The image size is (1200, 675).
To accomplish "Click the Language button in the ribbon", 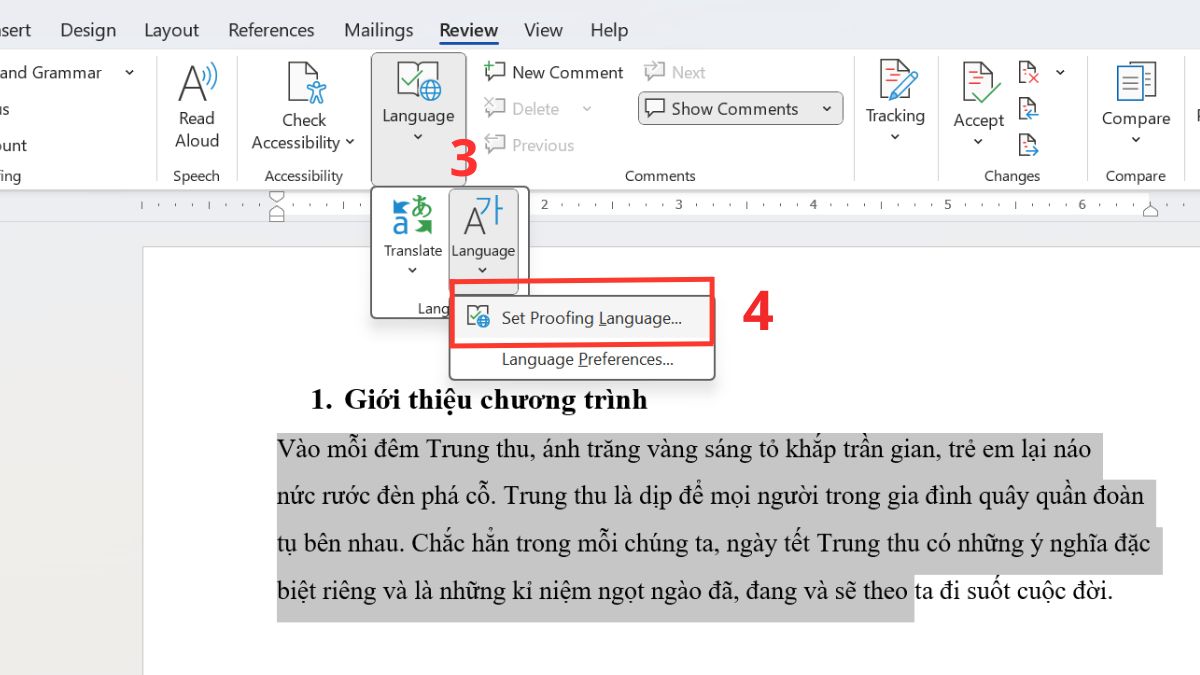I will pyautogui.click(x=418, y=100).
